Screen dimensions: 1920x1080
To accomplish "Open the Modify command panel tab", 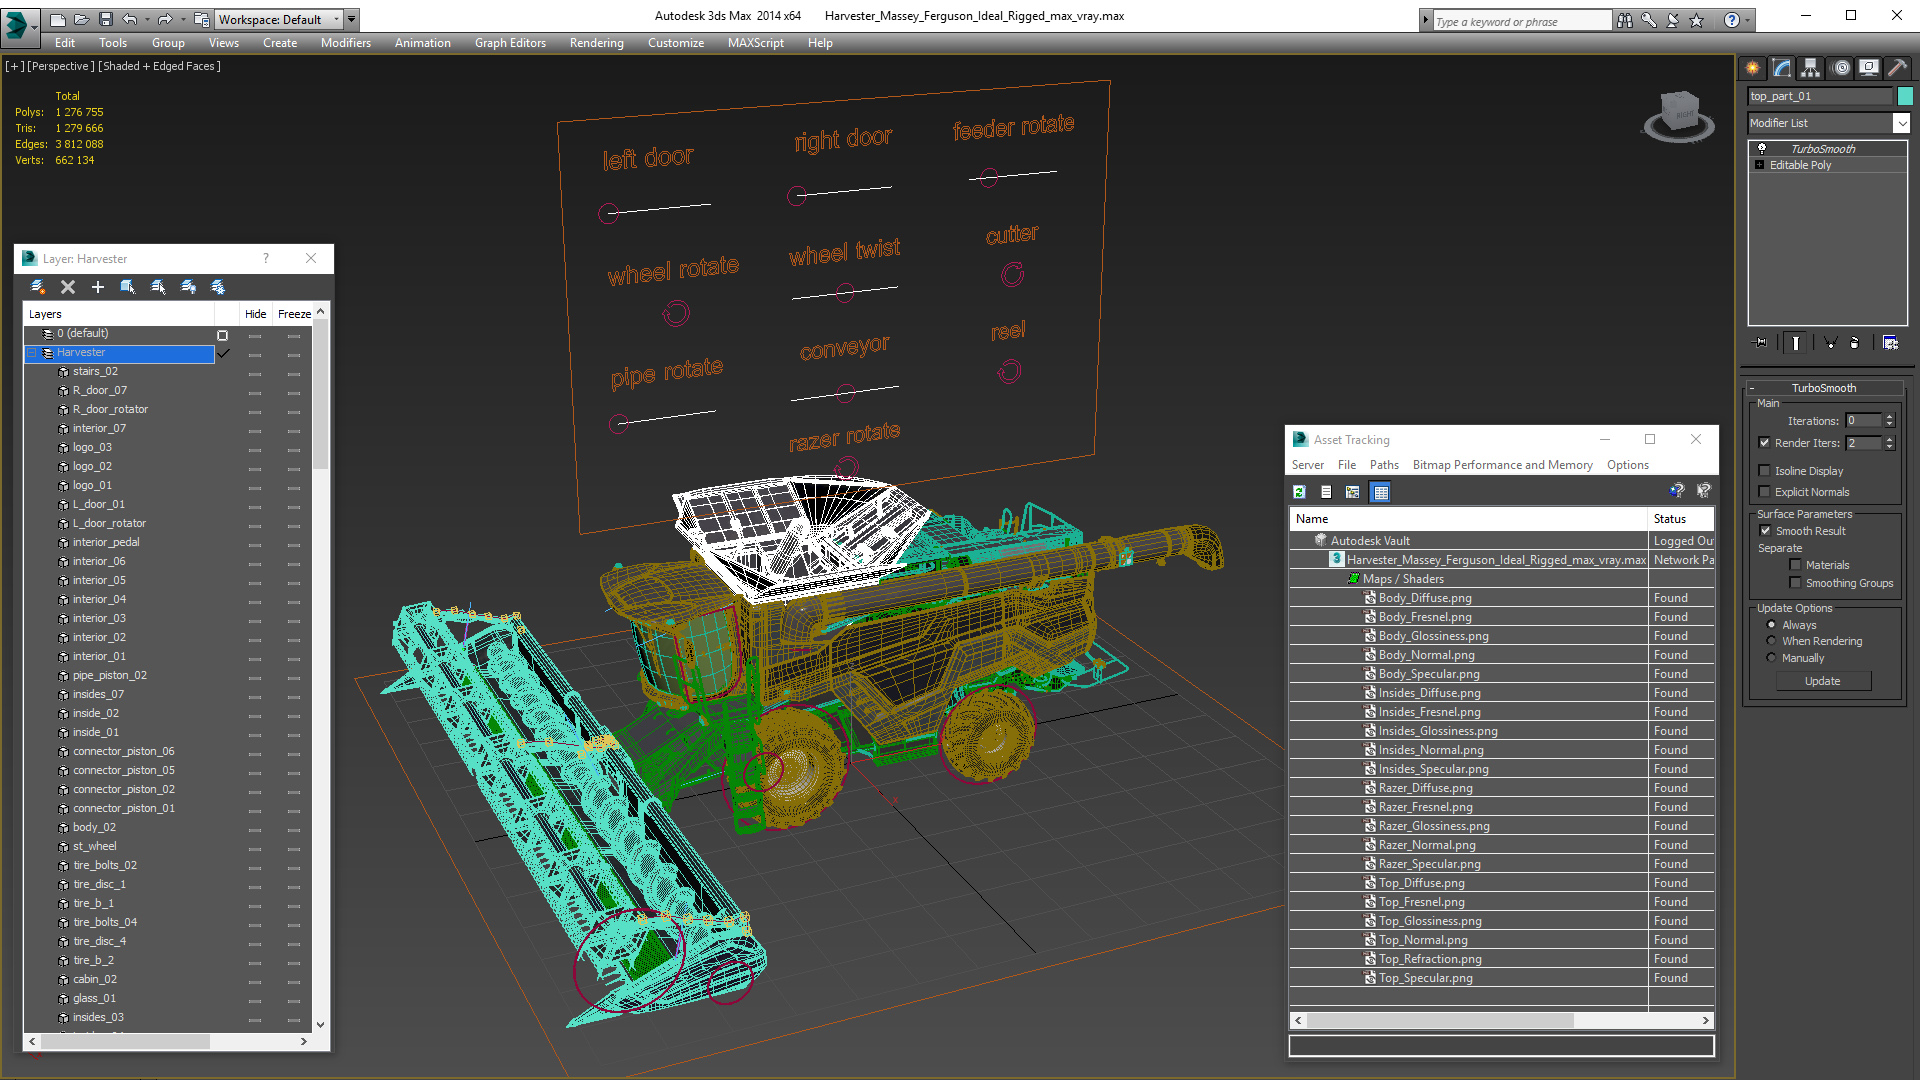I will point(1781,68).
